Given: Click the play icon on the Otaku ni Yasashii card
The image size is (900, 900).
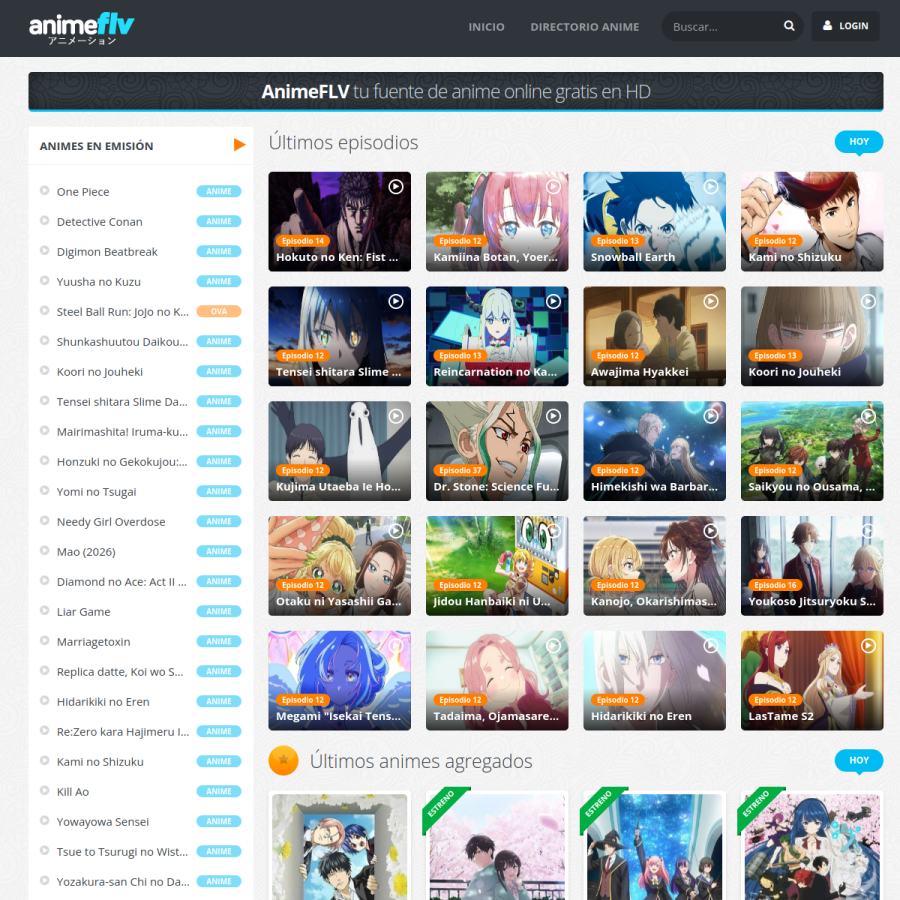Looking at the screenshot, I should 395,531.
